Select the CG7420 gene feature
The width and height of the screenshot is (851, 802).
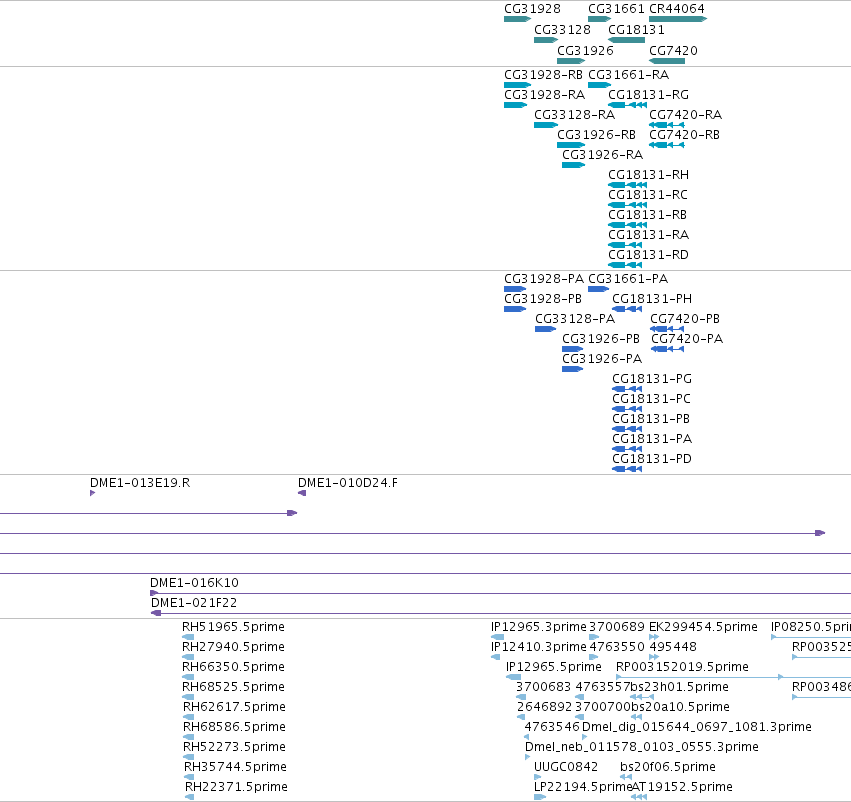pyautogui.click(x=667, y=61)
